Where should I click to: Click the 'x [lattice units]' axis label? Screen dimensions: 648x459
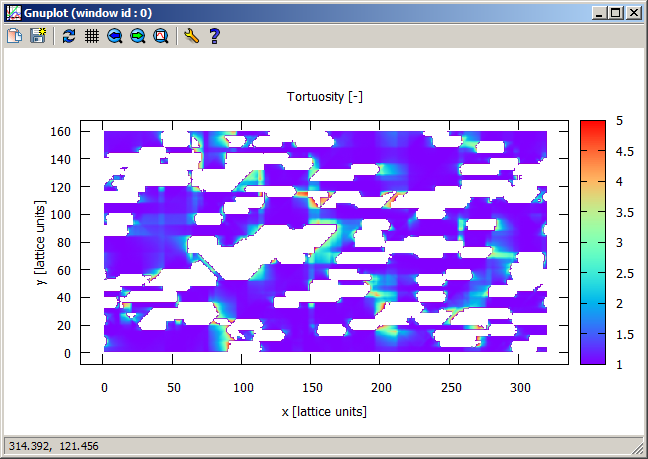tap(324, 410)
